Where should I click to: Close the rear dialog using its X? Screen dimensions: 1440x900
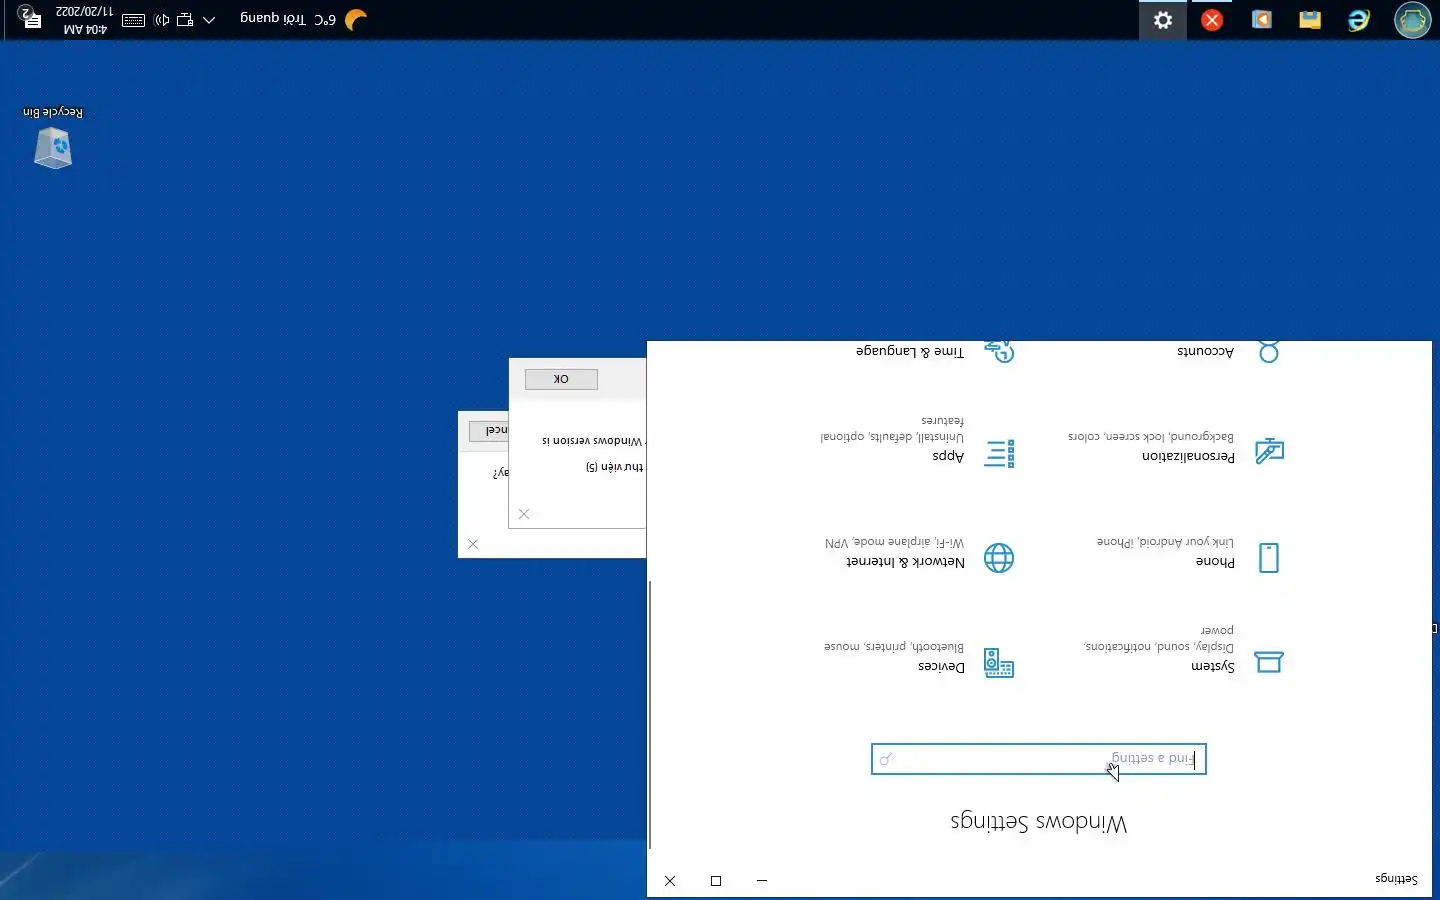coord(473,544)
